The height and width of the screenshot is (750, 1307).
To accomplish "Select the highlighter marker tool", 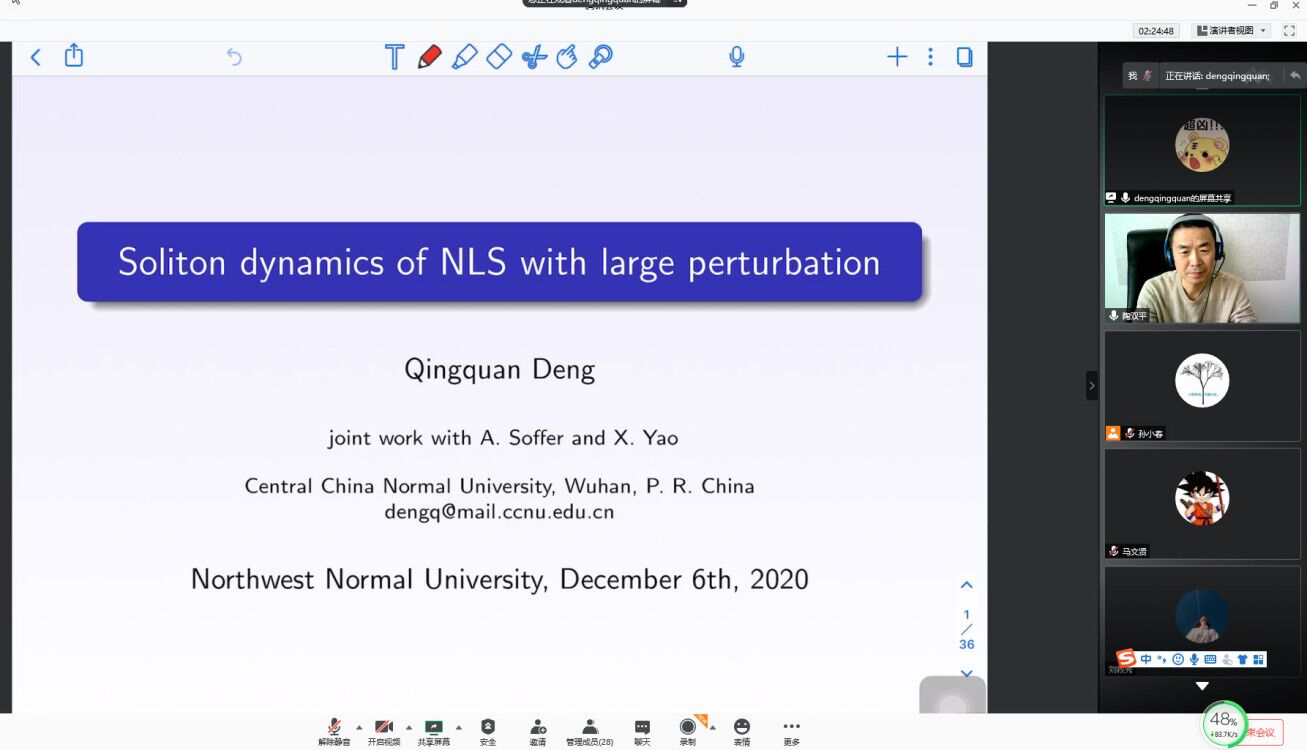I will (x=464, y=57).
